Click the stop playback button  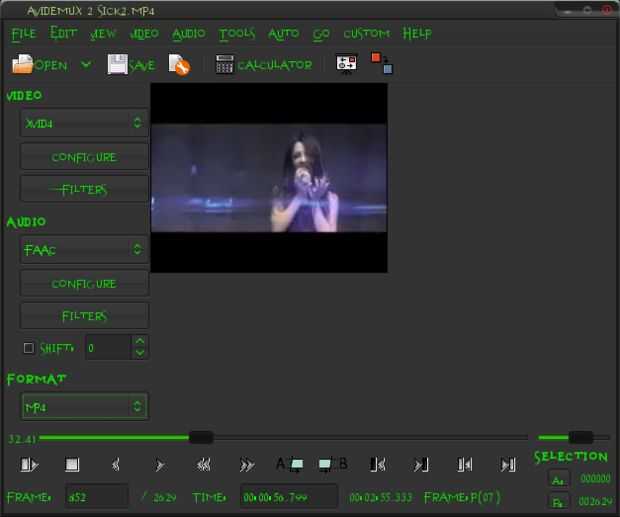[x=72, y=465]
